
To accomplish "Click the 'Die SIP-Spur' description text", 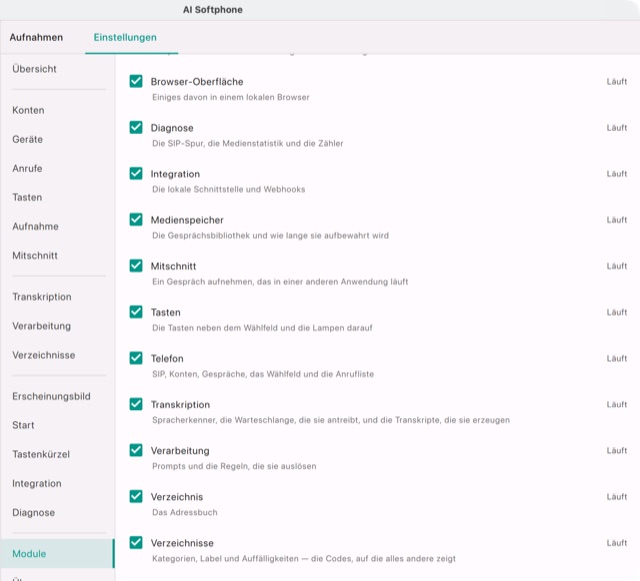I will (248, 143).
